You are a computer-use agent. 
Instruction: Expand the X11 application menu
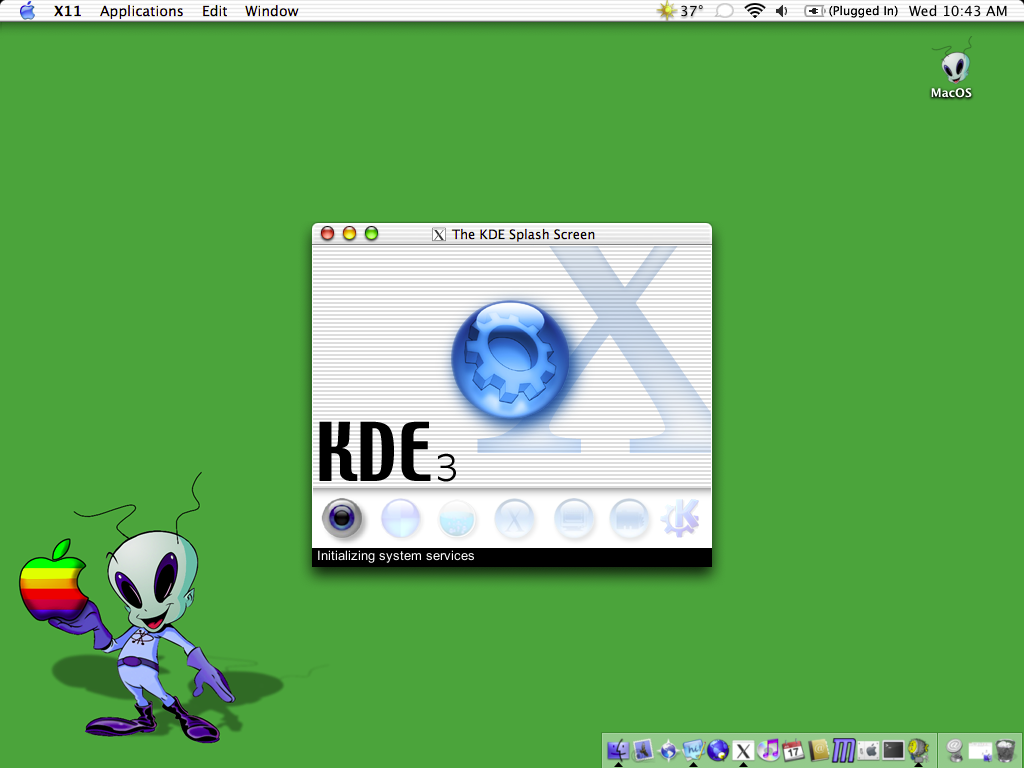(x=67, y=11)
